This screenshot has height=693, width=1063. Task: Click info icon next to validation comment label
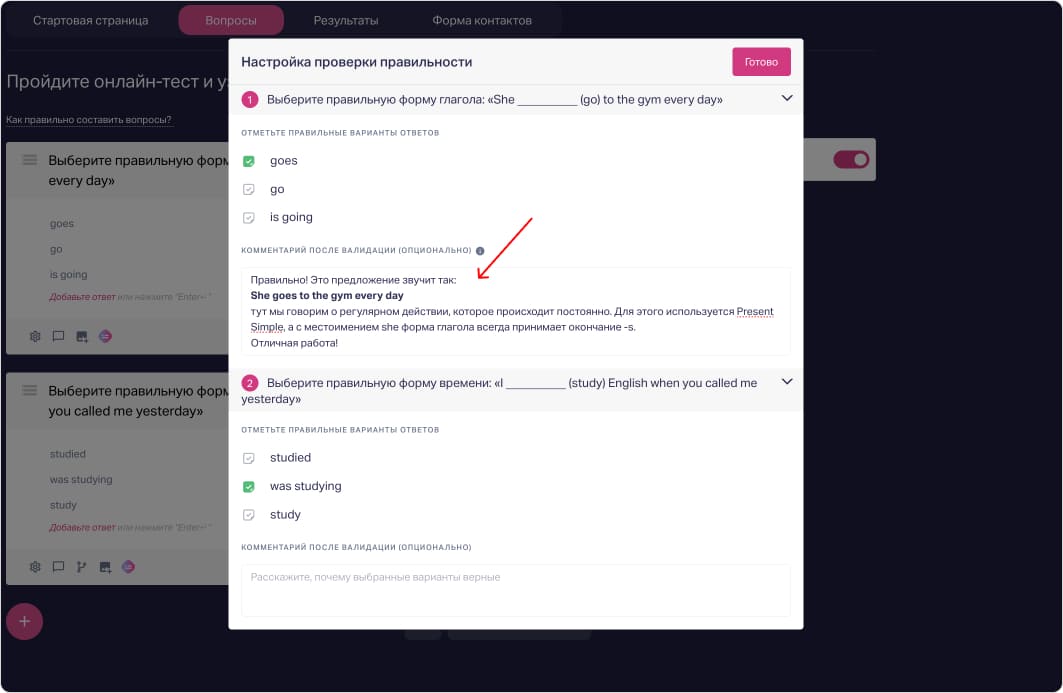point(480,251)
